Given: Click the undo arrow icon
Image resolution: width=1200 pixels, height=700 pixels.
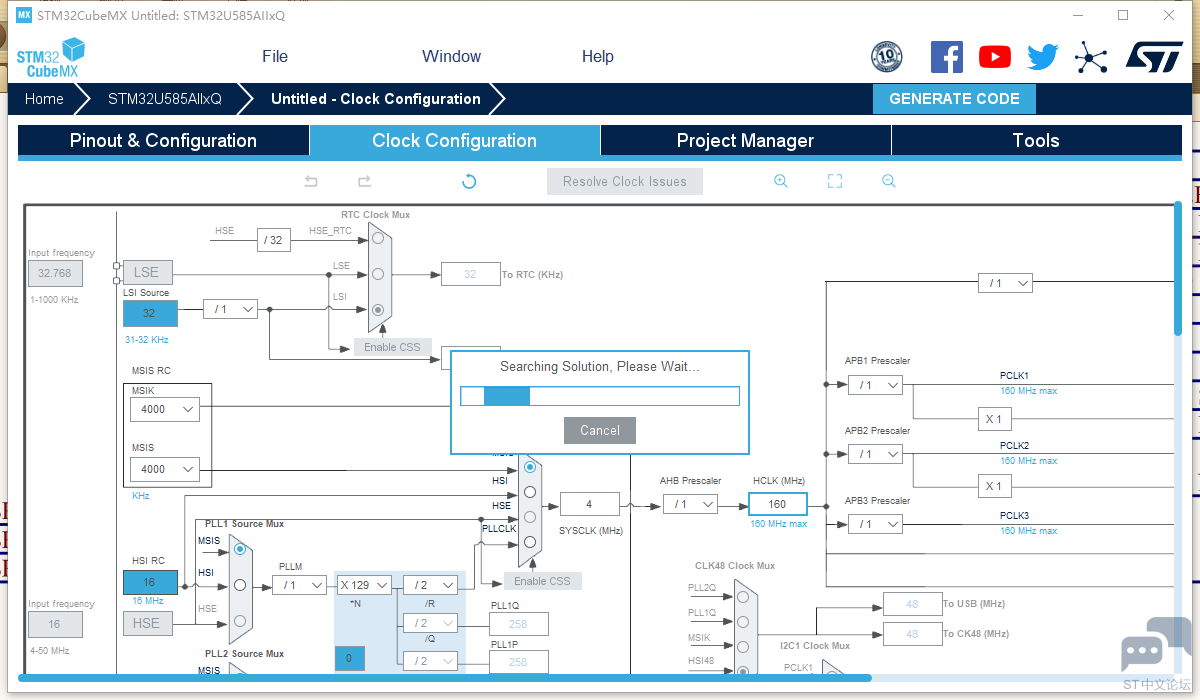Looking at the screenshot, I should click(x=311, y=181).
